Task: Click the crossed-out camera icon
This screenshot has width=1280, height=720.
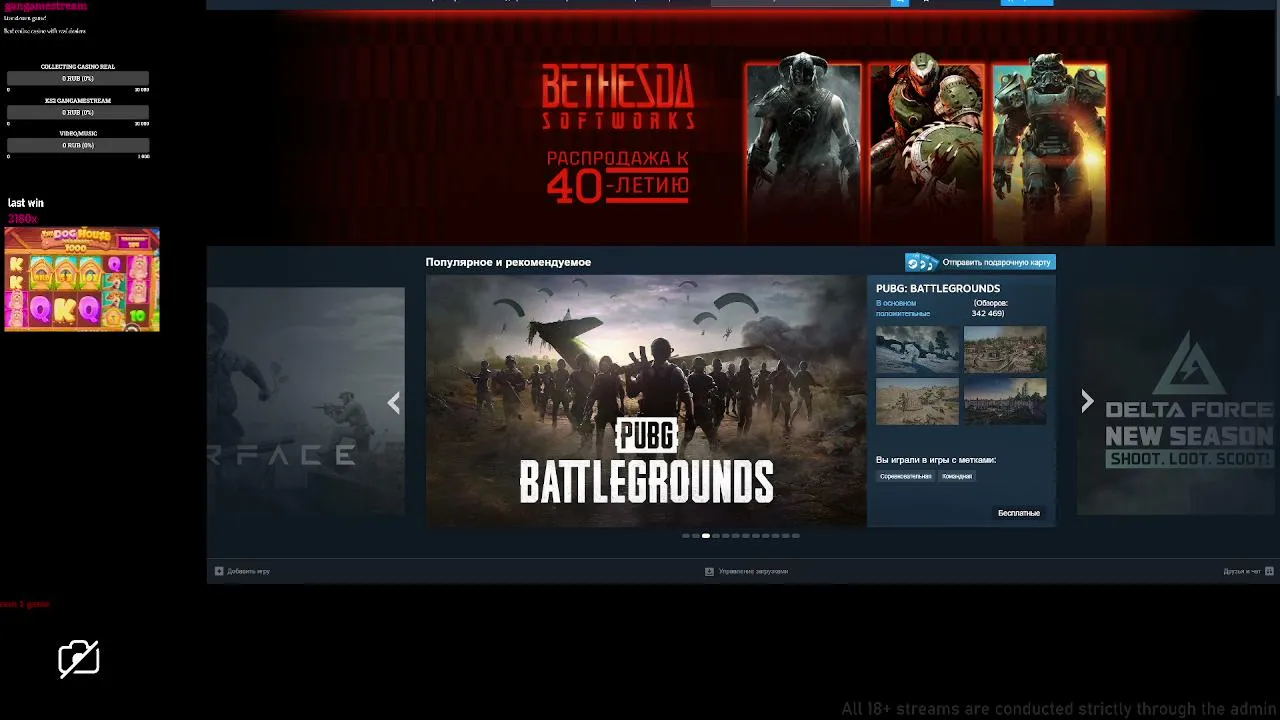Action: point(79,658)
